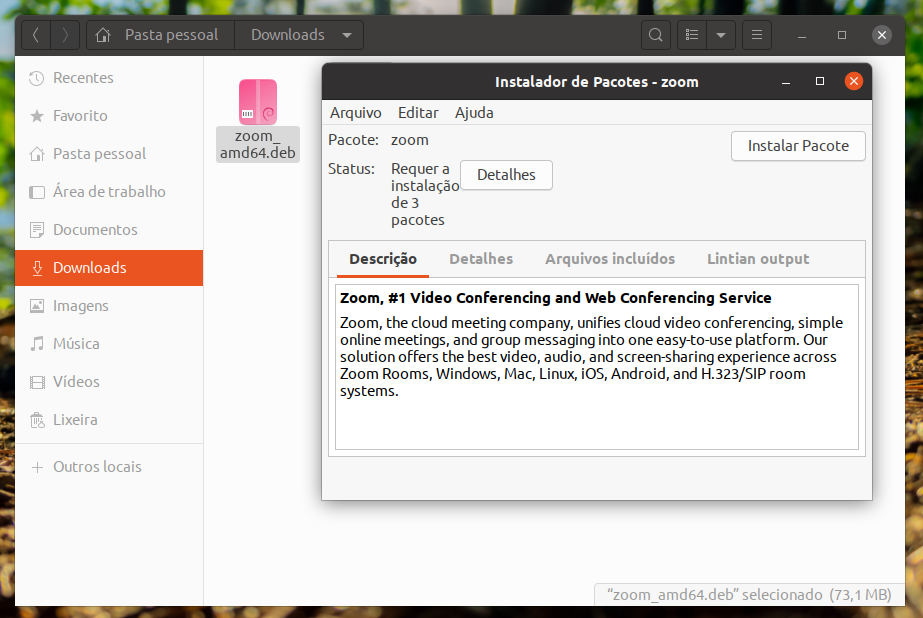
Task: Switch to list view icon
Action: [692, 35]
